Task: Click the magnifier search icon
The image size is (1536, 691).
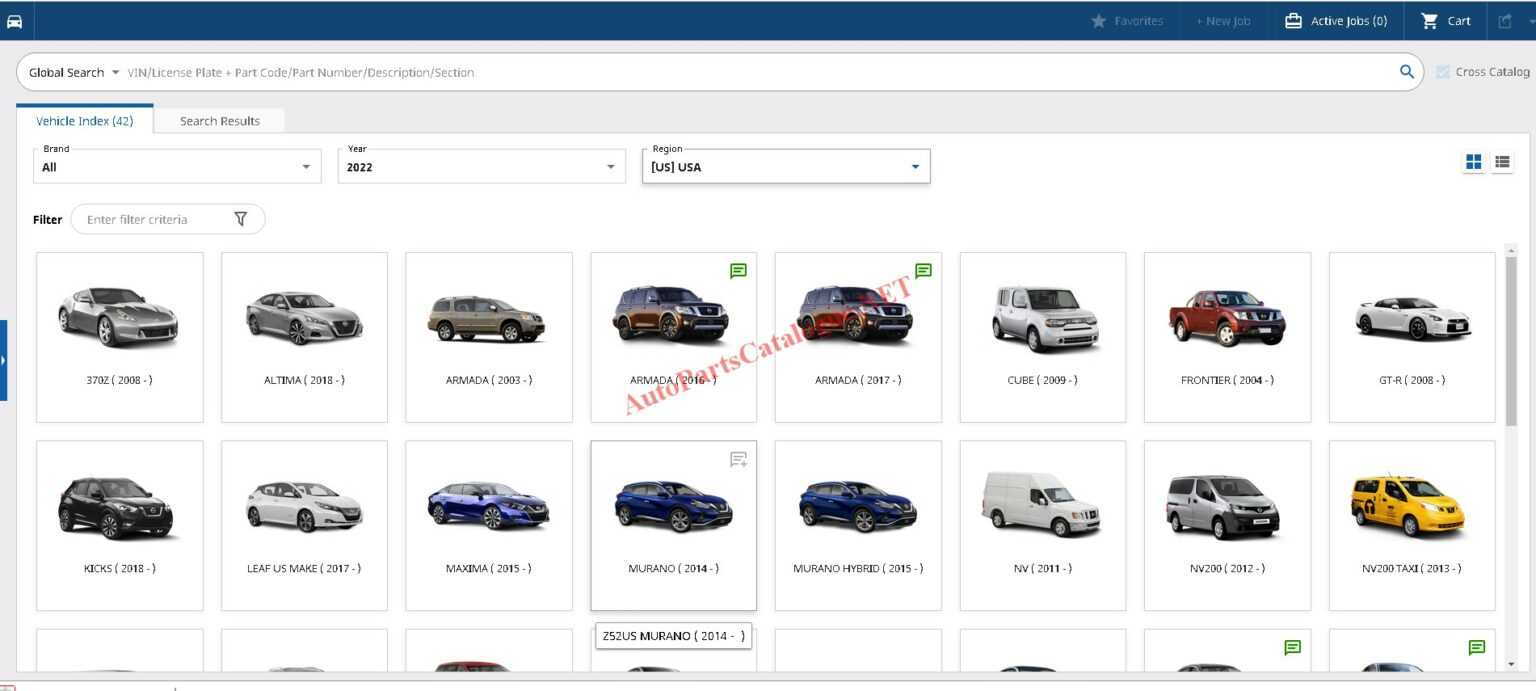Action: click(x=1406, y=72)
